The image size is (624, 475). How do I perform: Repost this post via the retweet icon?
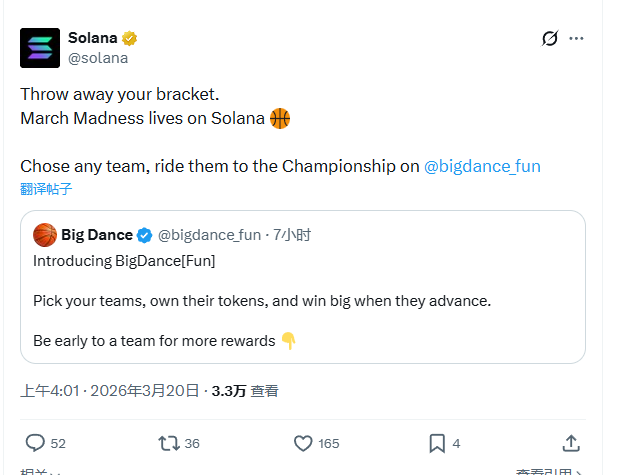[x=168, y=443]
